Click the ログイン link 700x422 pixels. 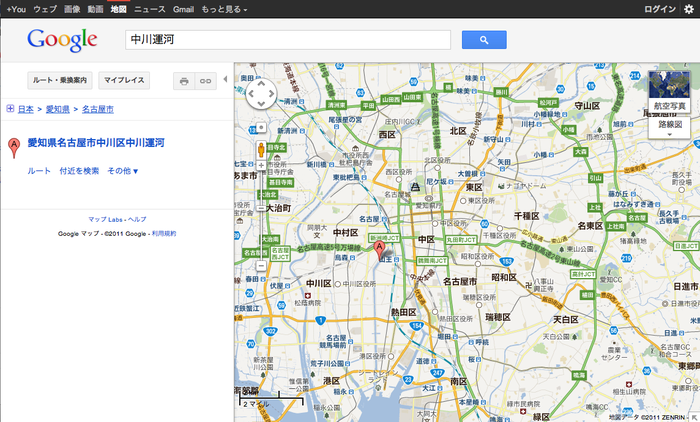(660, 9)
